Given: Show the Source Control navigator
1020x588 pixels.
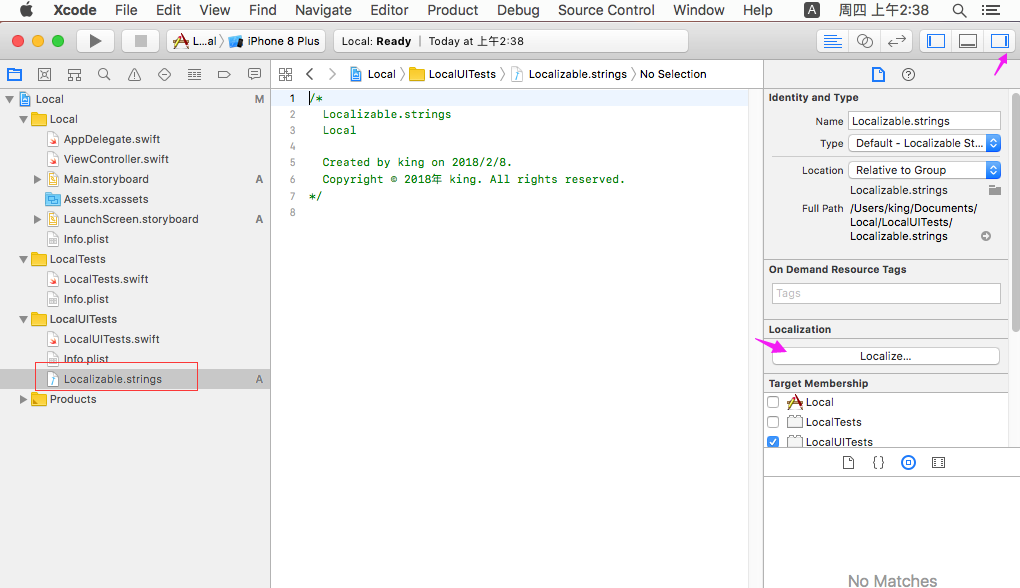Looking at the screenshot, I should pos(44,74).
